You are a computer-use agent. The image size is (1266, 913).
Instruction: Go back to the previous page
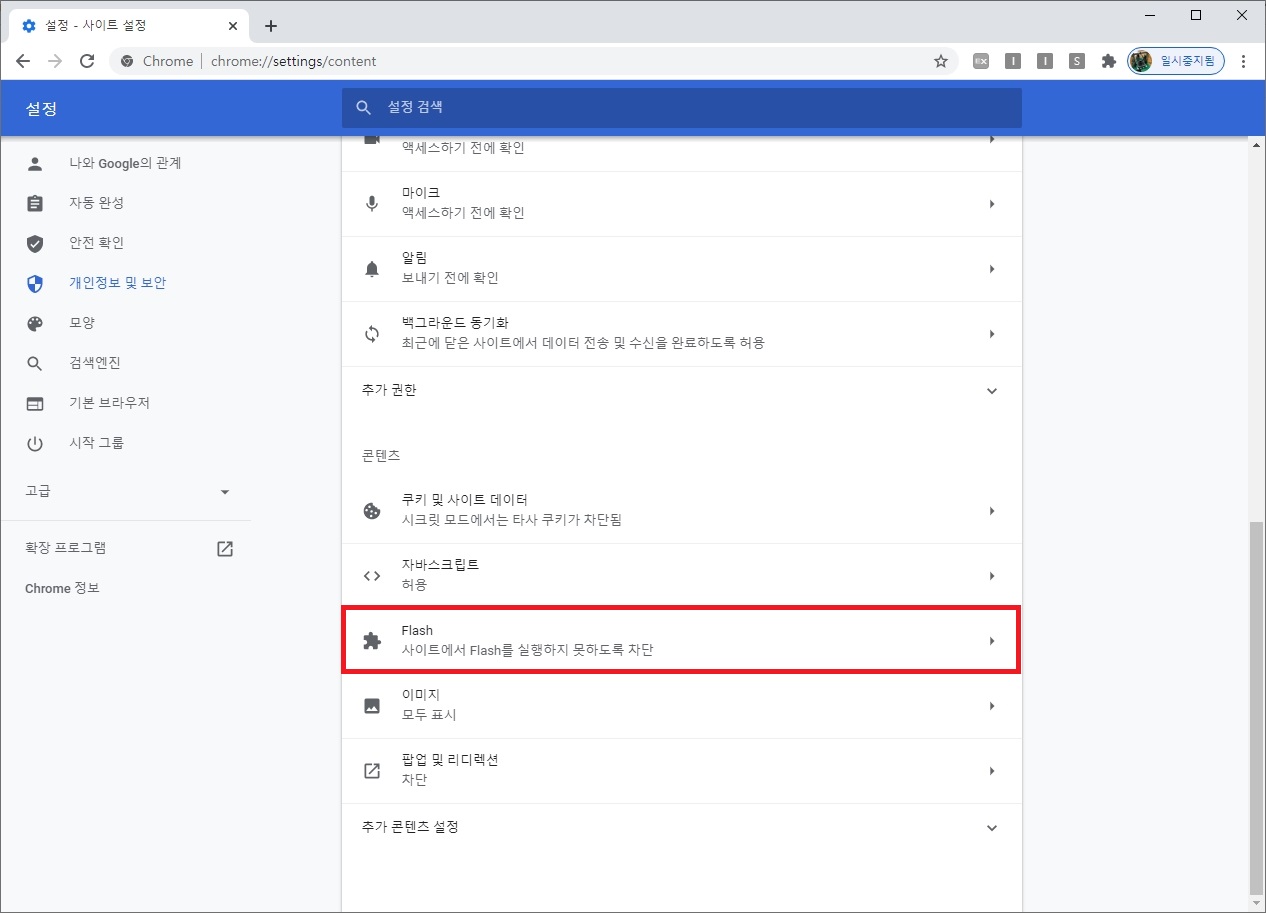click(23, 61)
